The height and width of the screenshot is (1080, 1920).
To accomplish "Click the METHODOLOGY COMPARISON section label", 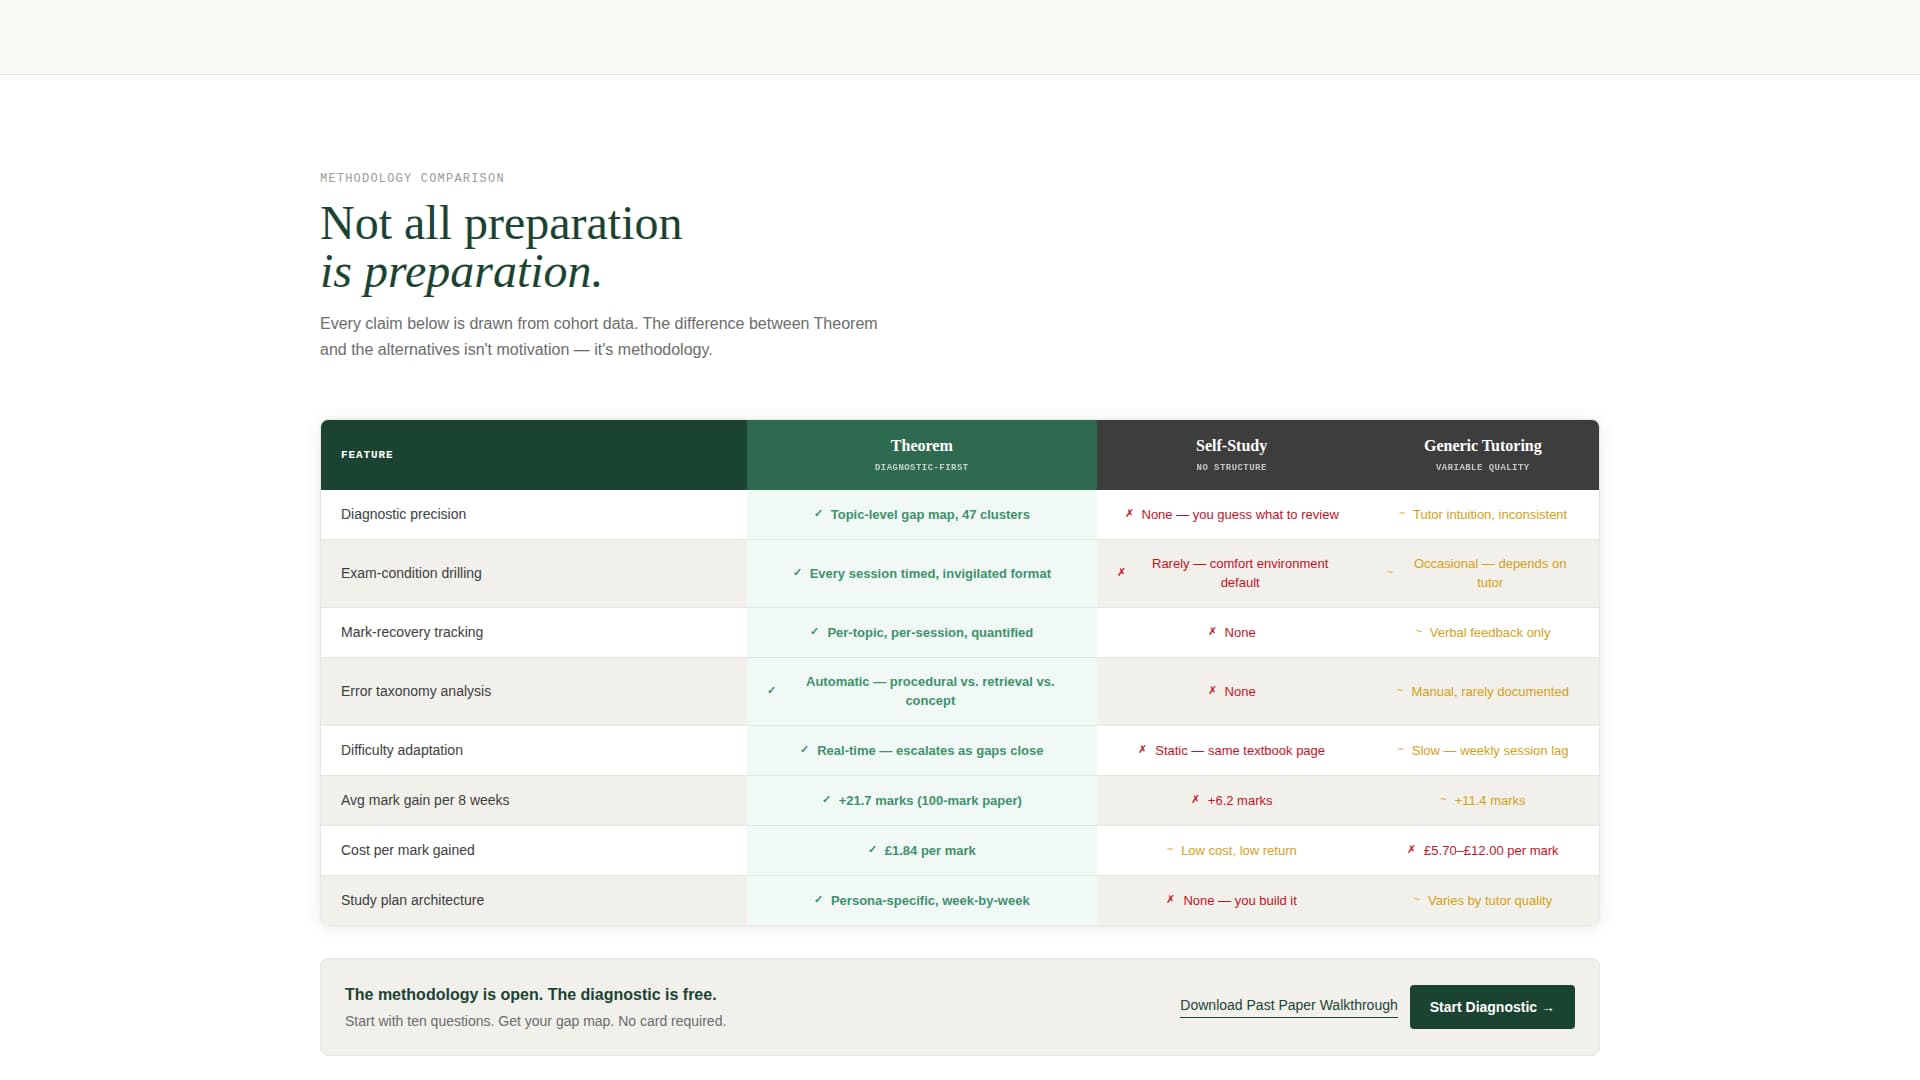I will point(412,178).
